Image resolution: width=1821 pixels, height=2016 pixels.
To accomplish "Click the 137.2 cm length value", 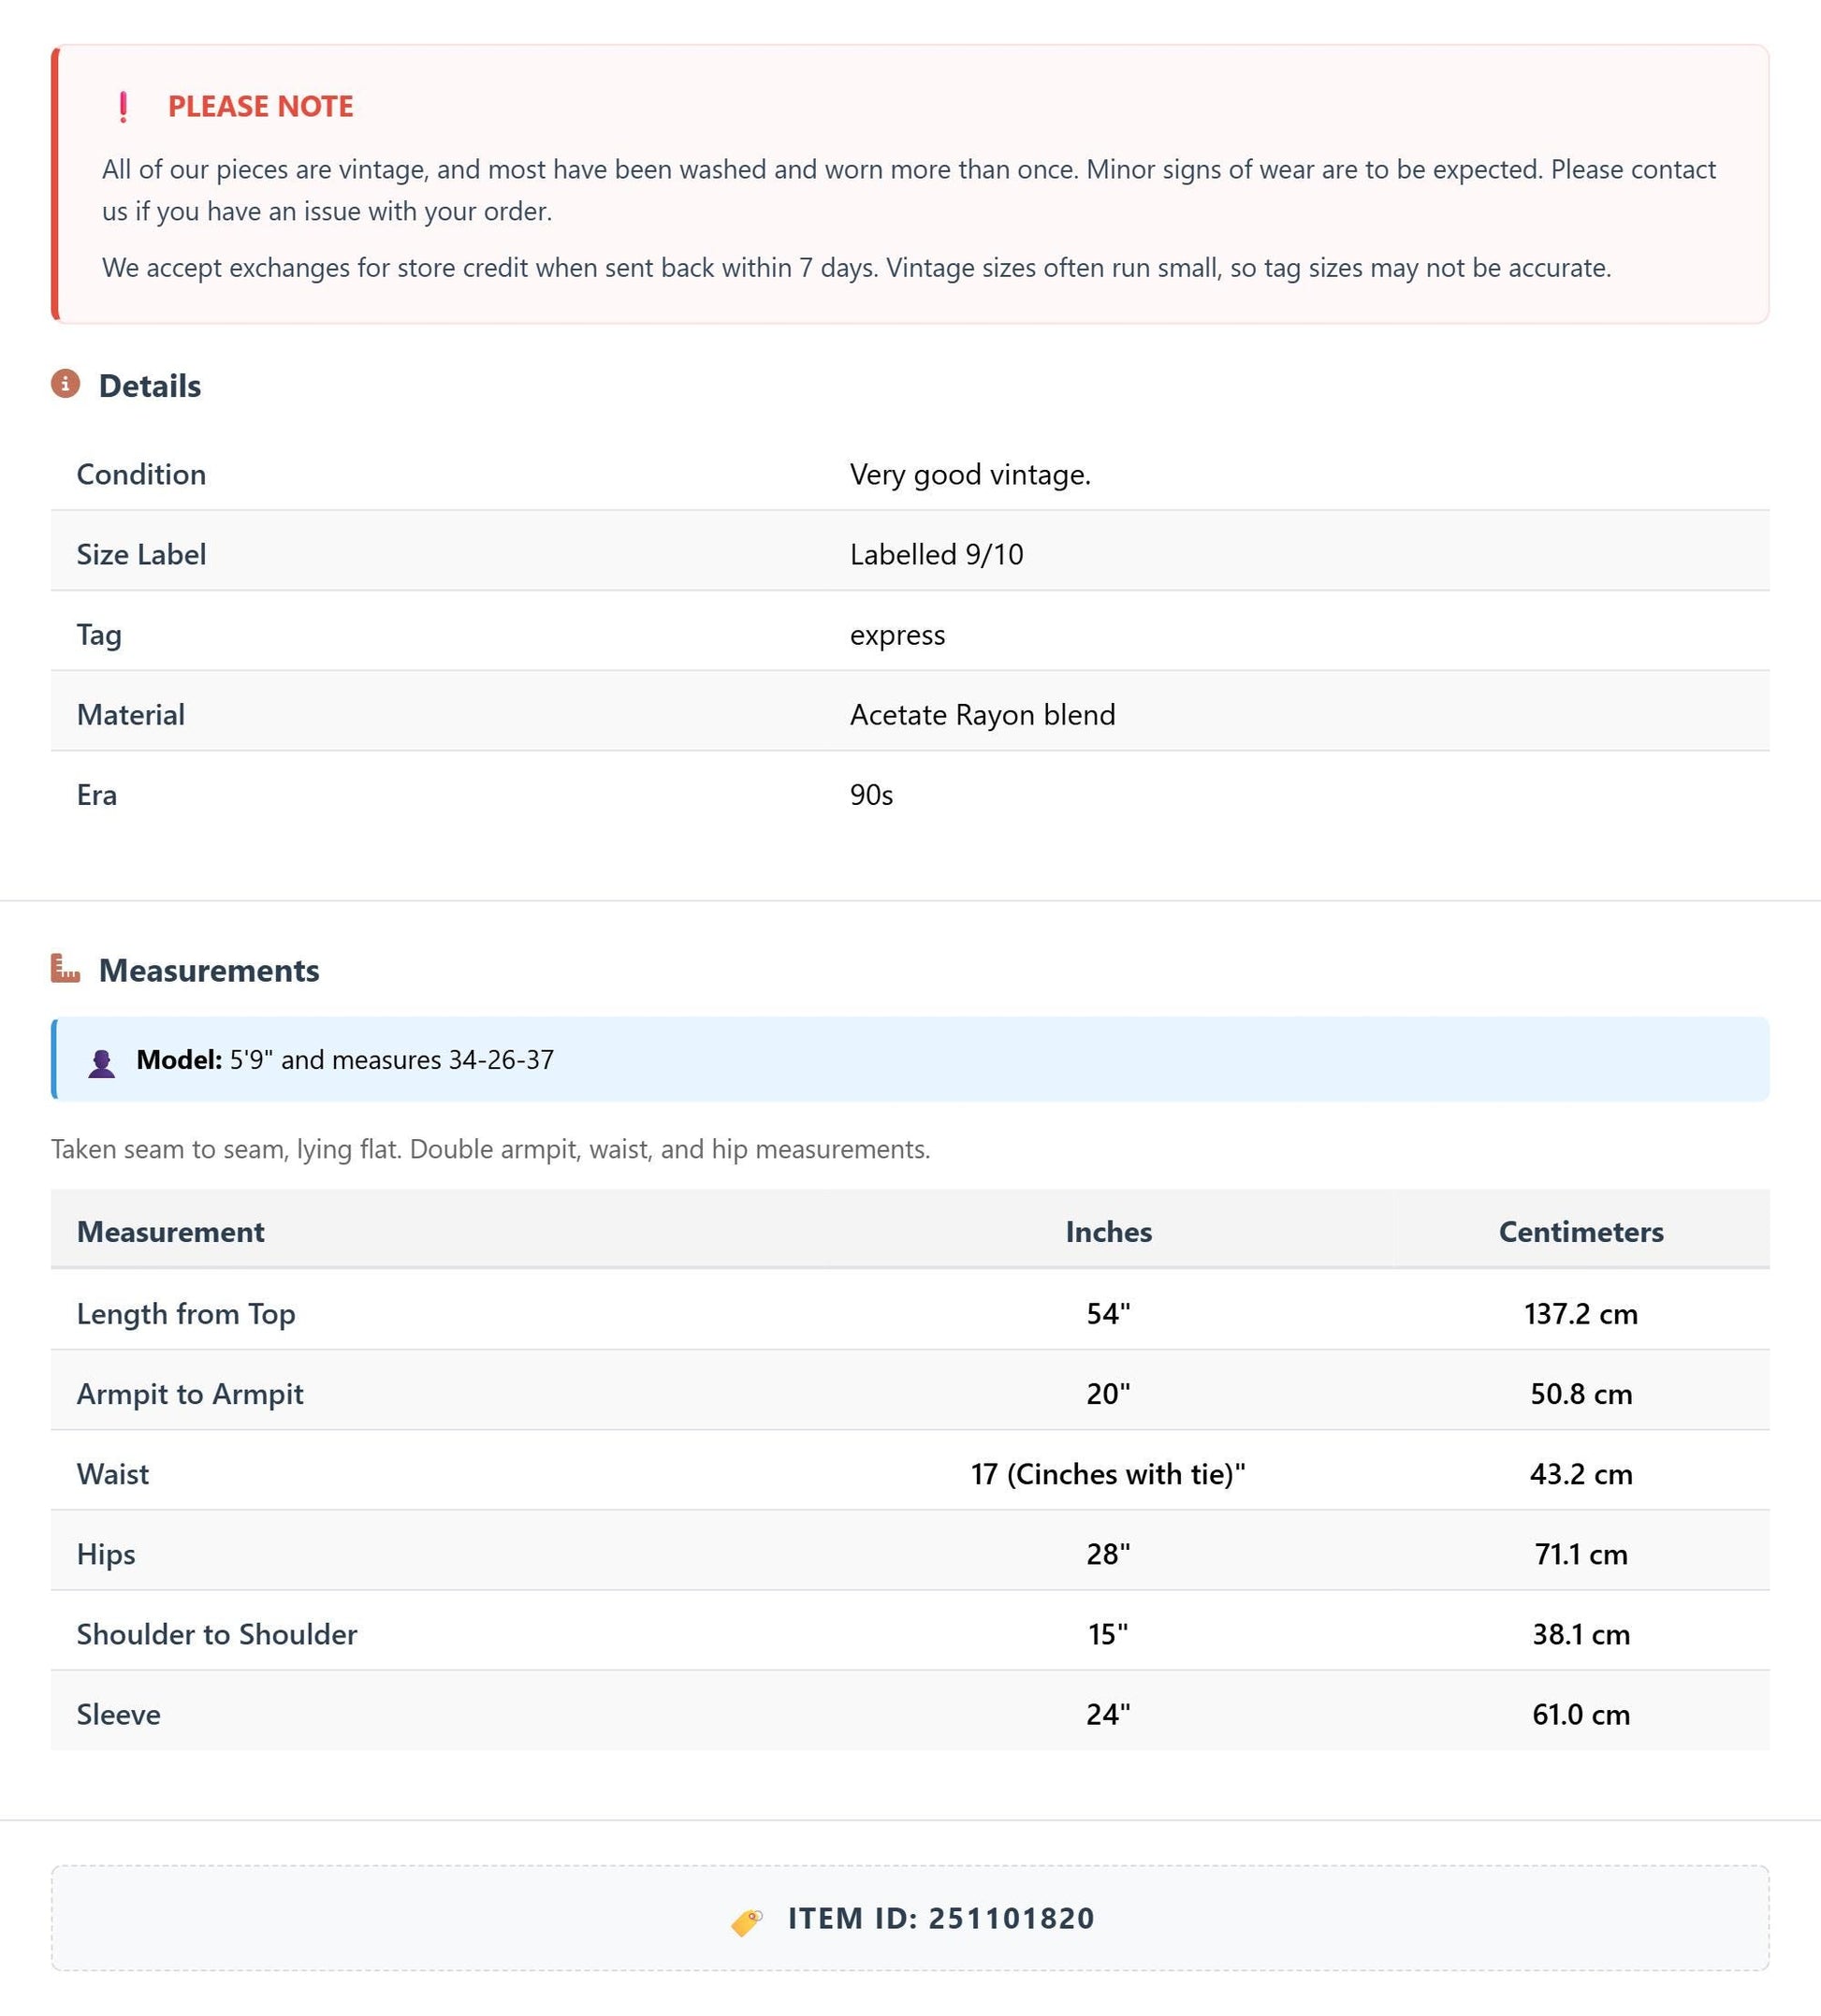I will click(x=1581, y=1313).
